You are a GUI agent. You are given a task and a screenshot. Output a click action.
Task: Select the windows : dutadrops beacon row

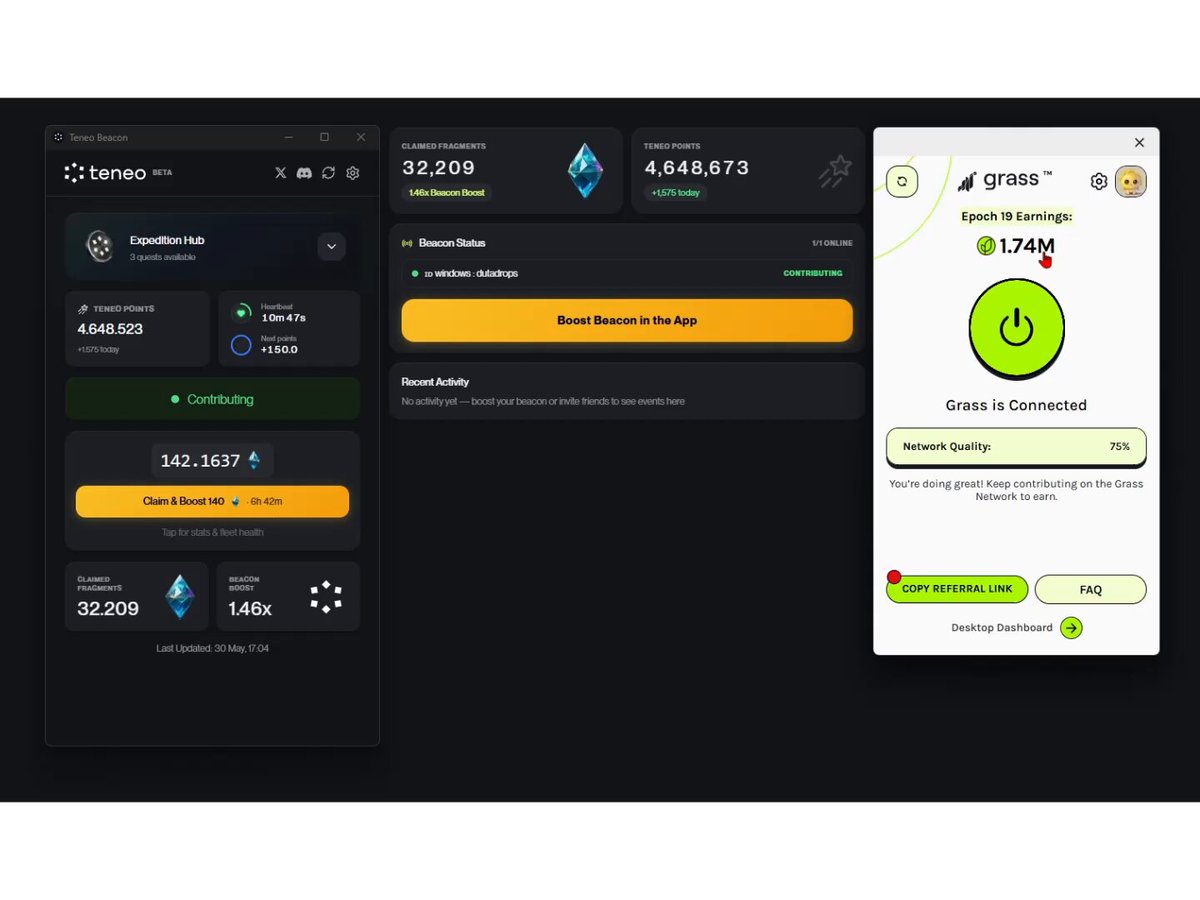[x=627, y=273]
